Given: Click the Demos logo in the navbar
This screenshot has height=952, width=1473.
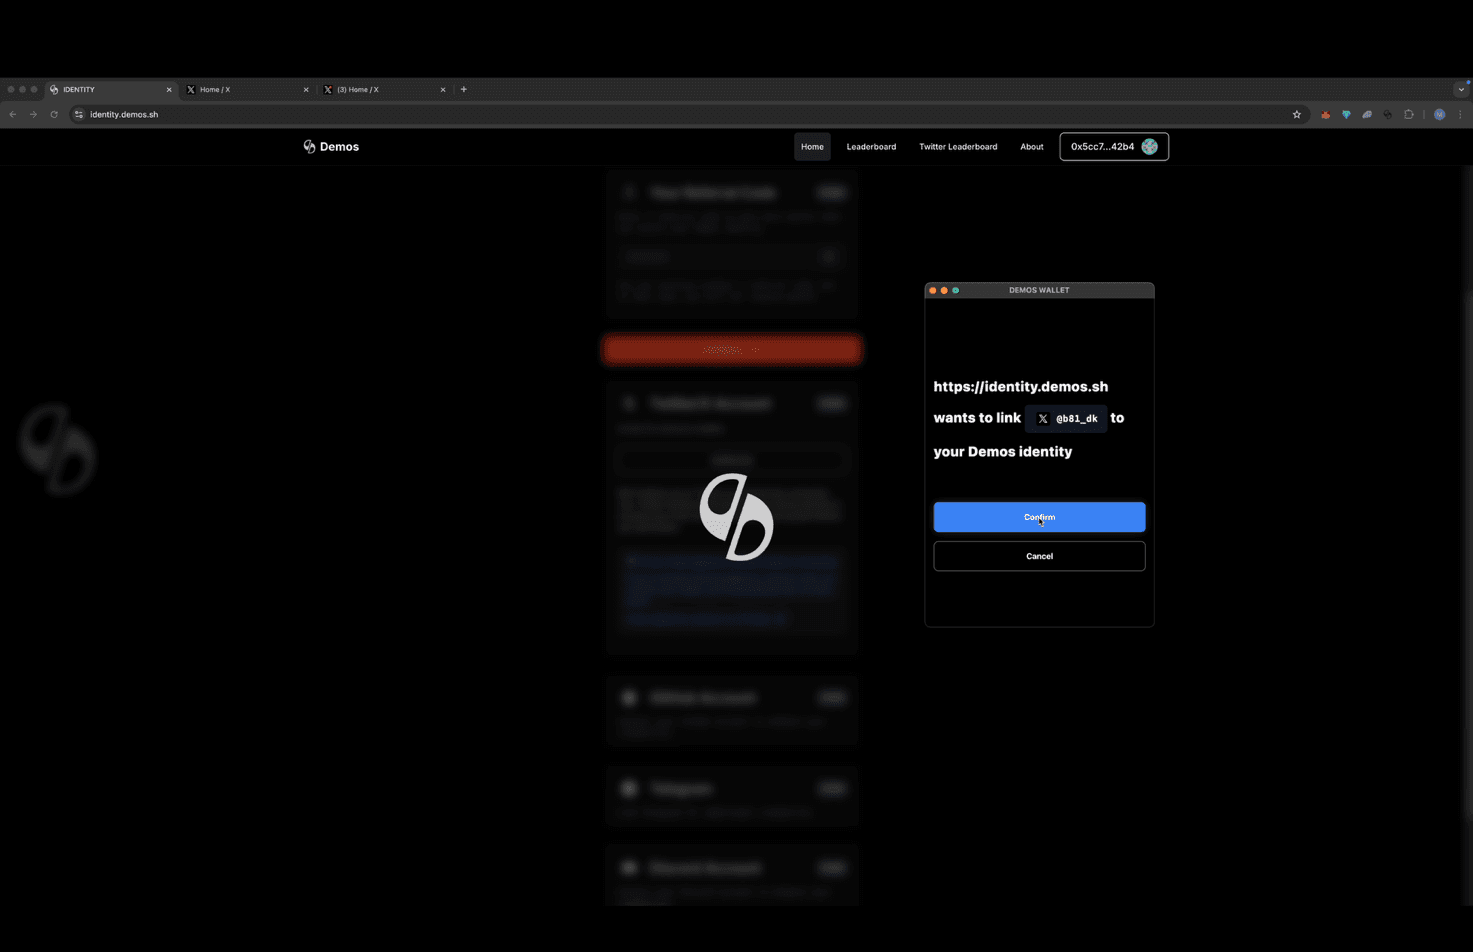Looking at the screenshot, I should click(330, 146).
